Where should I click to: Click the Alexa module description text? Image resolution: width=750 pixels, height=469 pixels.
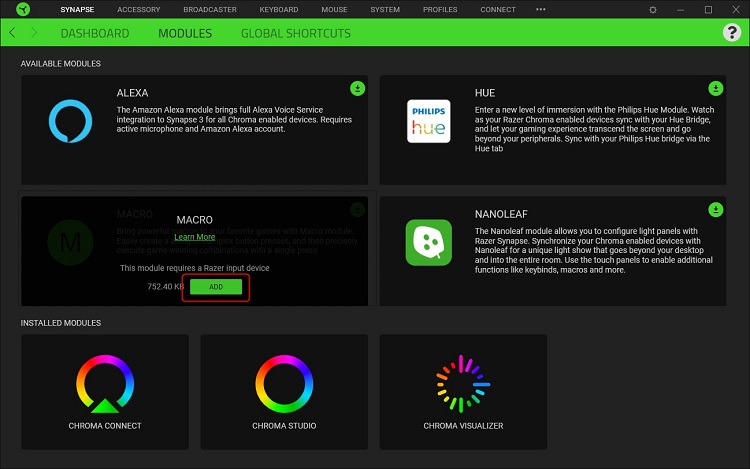[234, 120]
